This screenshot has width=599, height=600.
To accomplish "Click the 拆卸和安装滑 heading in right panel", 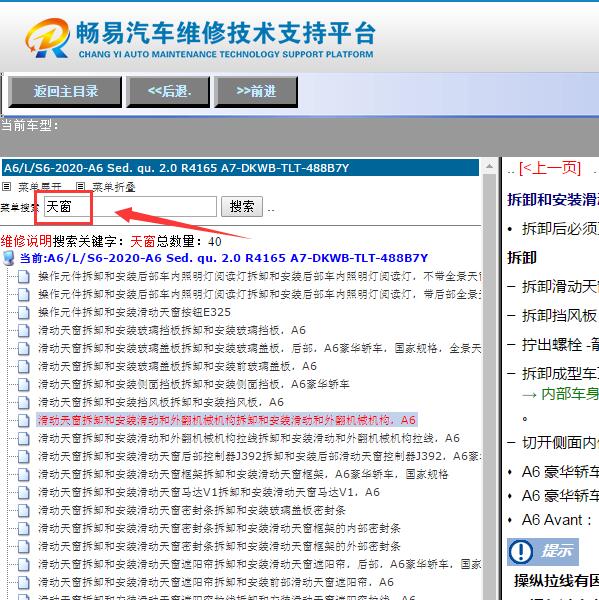I will pos(553,199).
